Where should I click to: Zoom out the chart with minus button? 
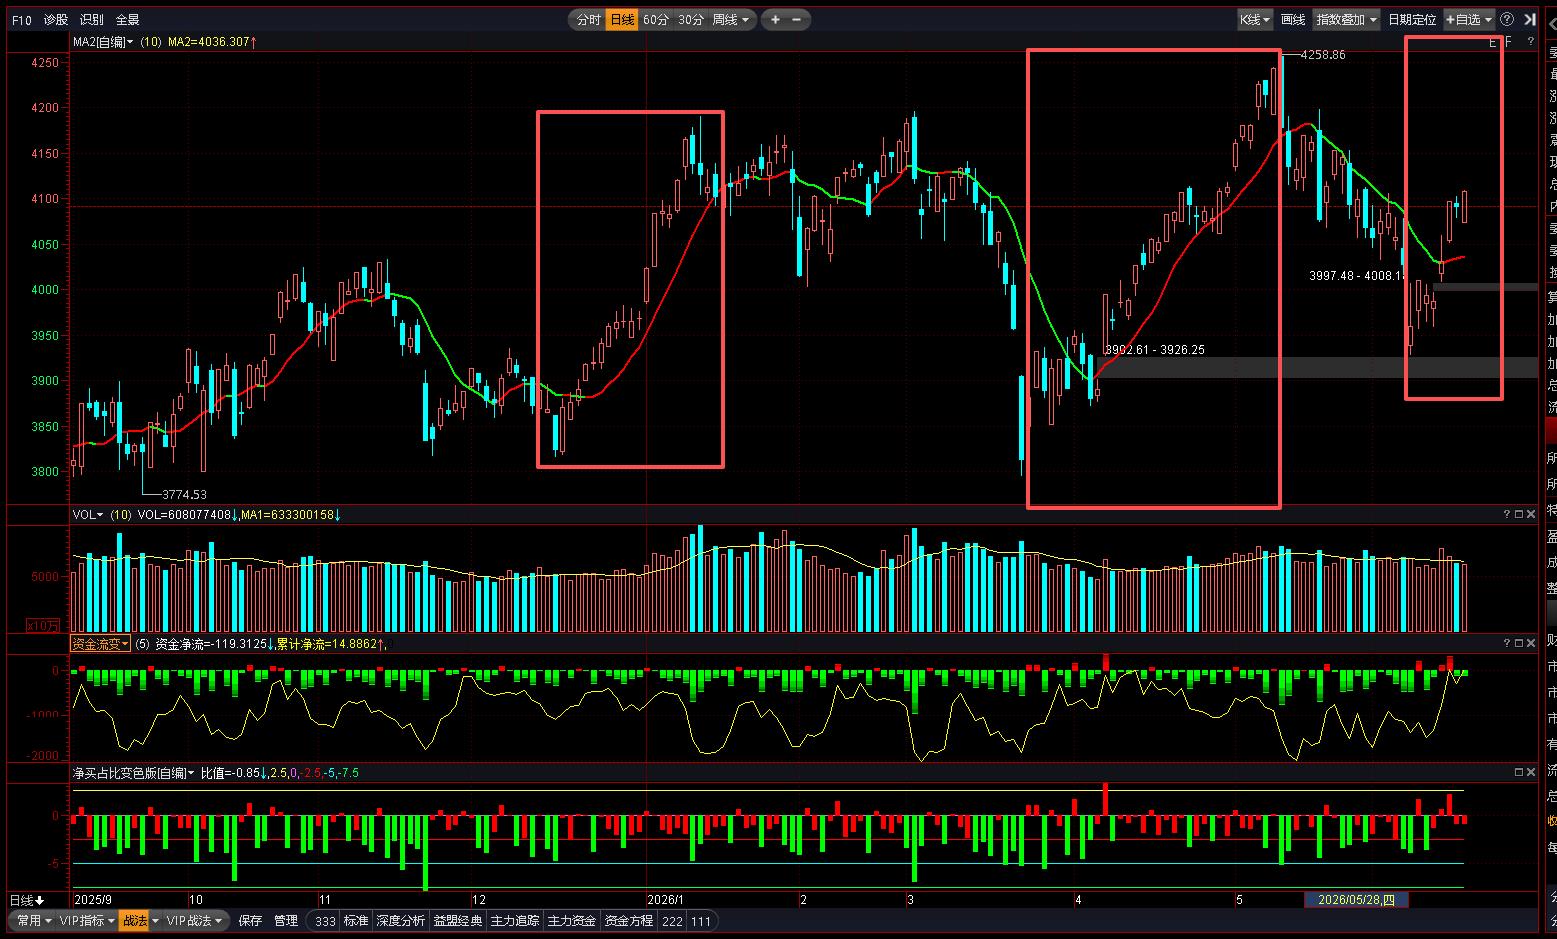[x=797, y=20]
